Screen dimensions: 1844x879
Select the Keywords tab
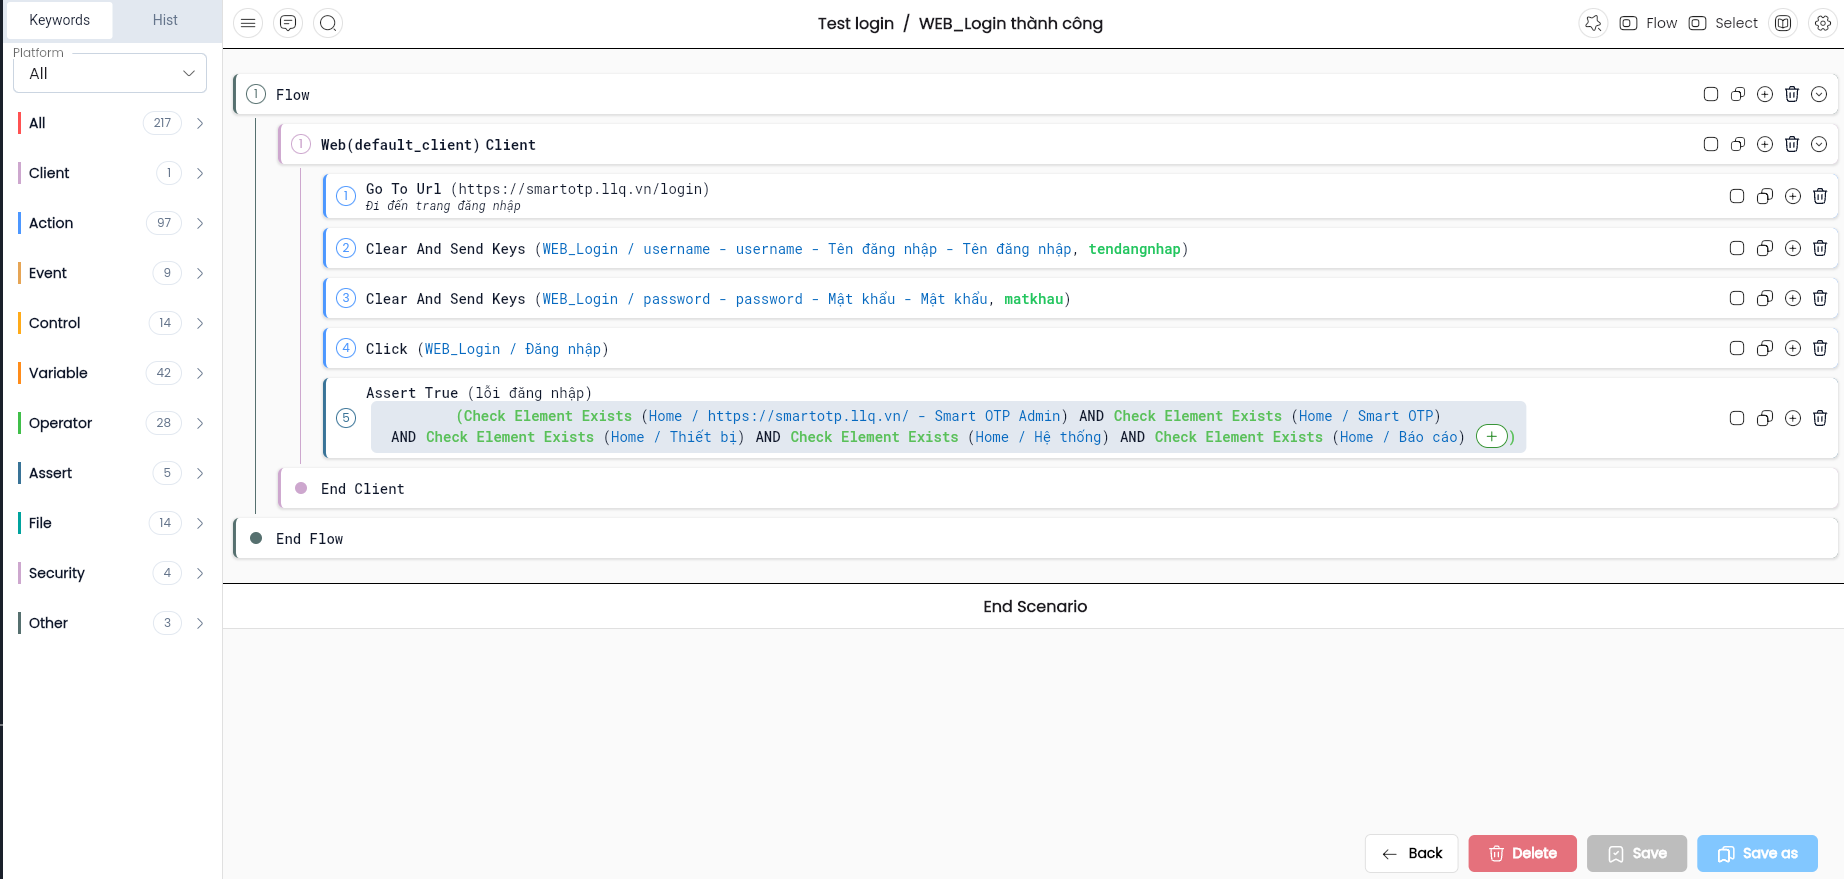pyautogui.click(x=59, y=20)
